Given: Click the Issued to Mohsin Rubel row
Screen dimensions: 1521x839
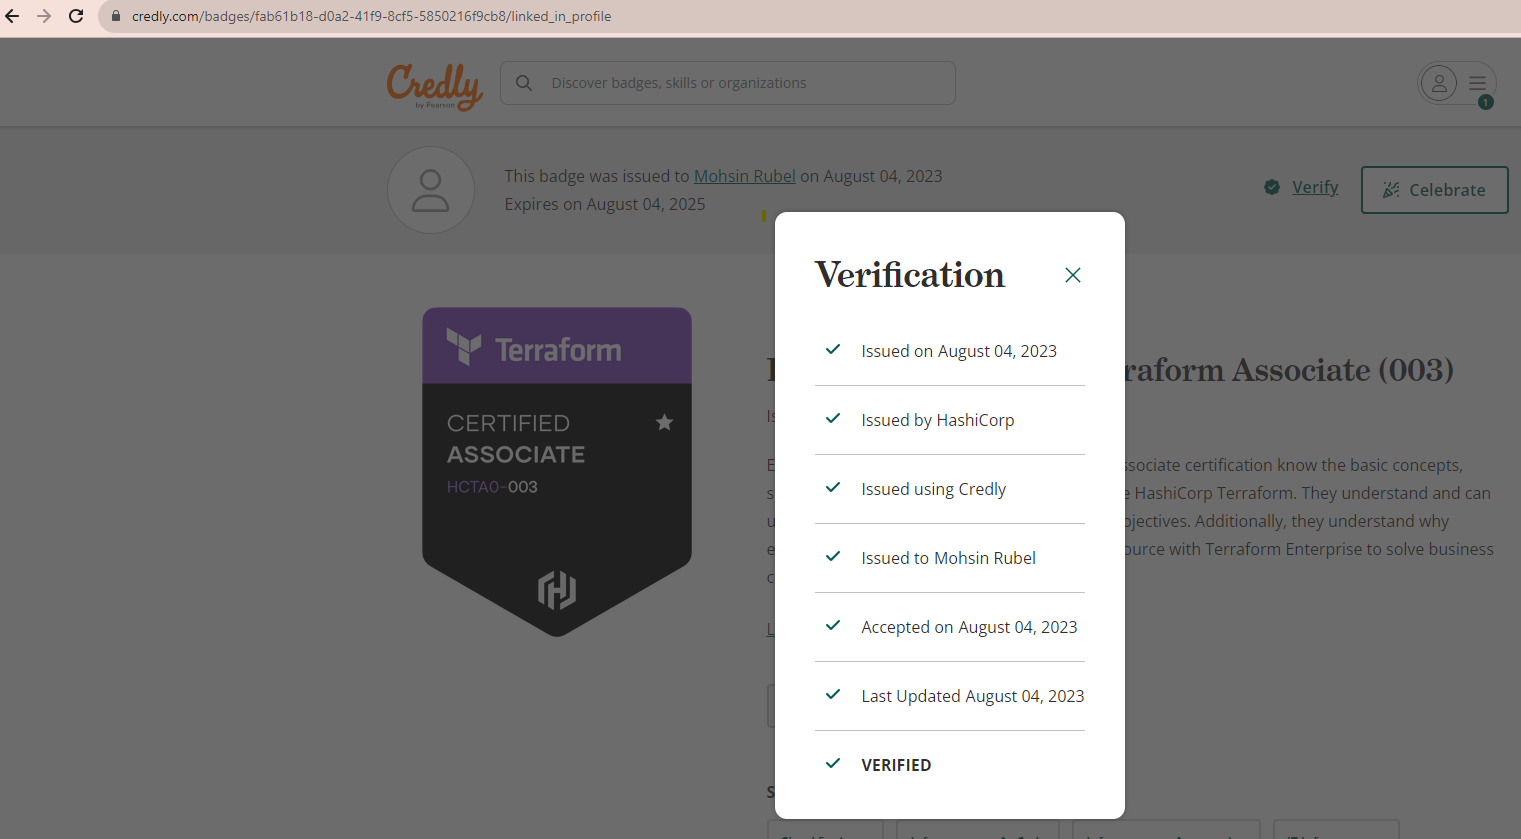Looking at the screenshot, I should click(x=948, y=558).
